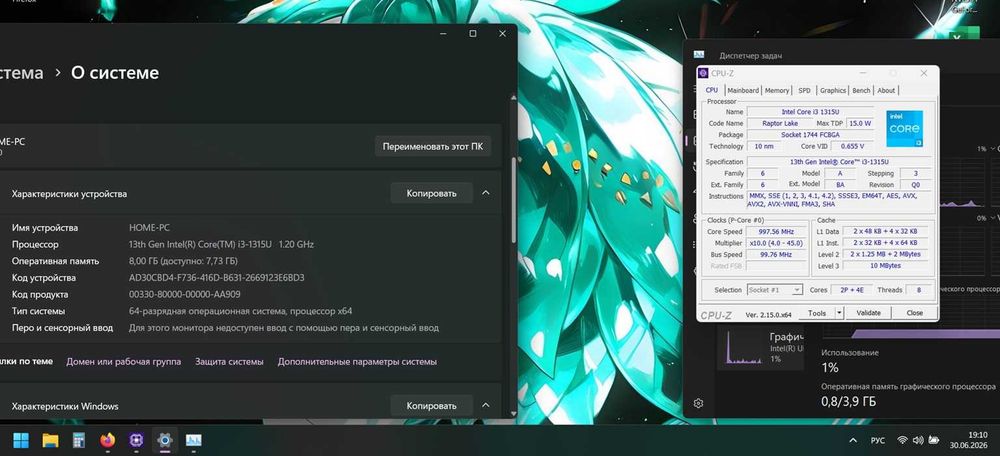Click the device ID AD30CBD4-F736-416D-B631-2669123E6BD3
The width and height of the screenshot is (1000, 456).
tap(216, 277)
